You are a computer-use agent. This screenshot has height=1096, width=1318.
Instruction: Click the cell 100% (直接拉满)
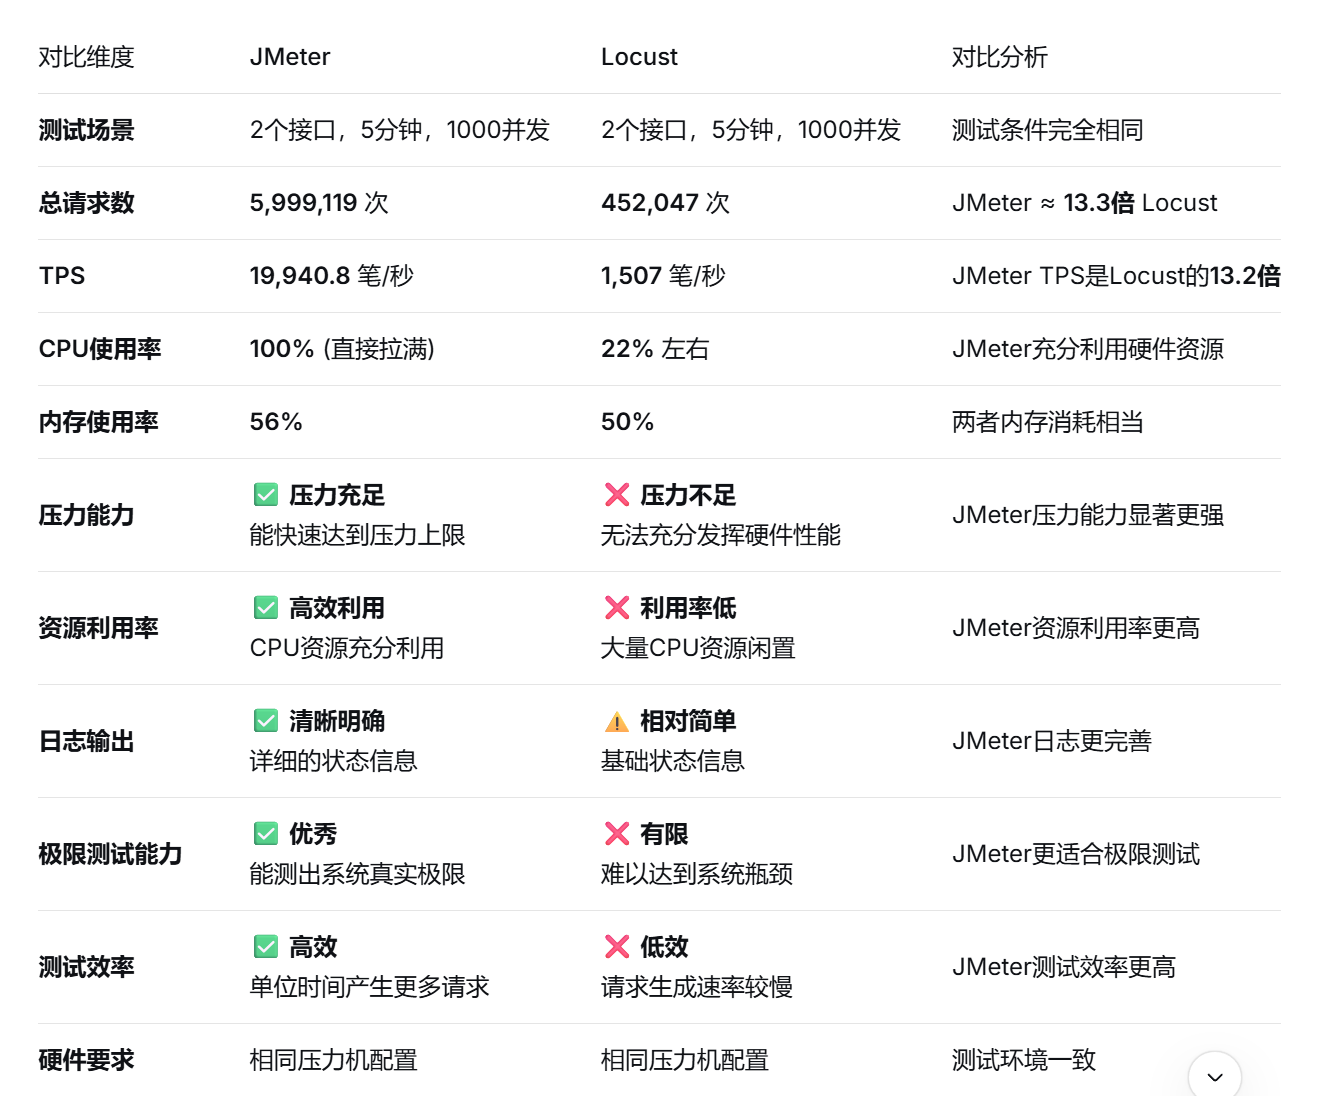(x=342, y=349)
